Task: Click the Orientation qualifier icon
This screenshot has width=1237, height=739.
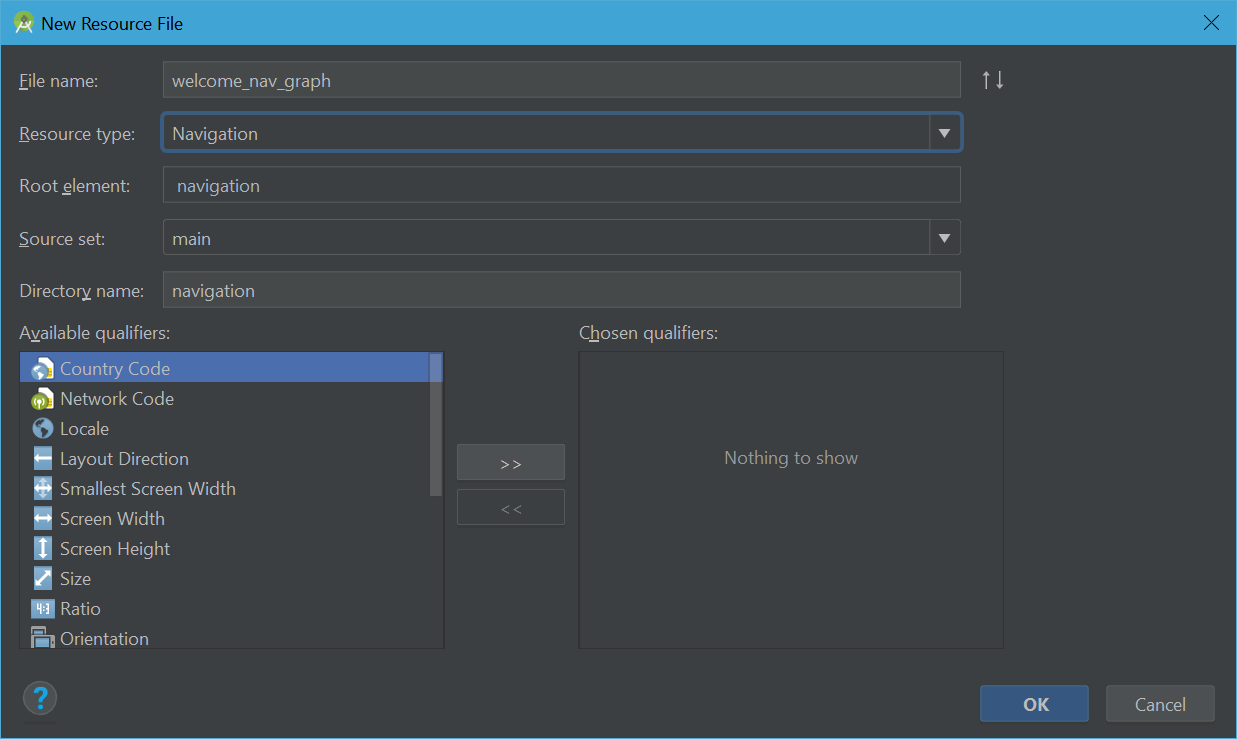Action: pos(42,638)
